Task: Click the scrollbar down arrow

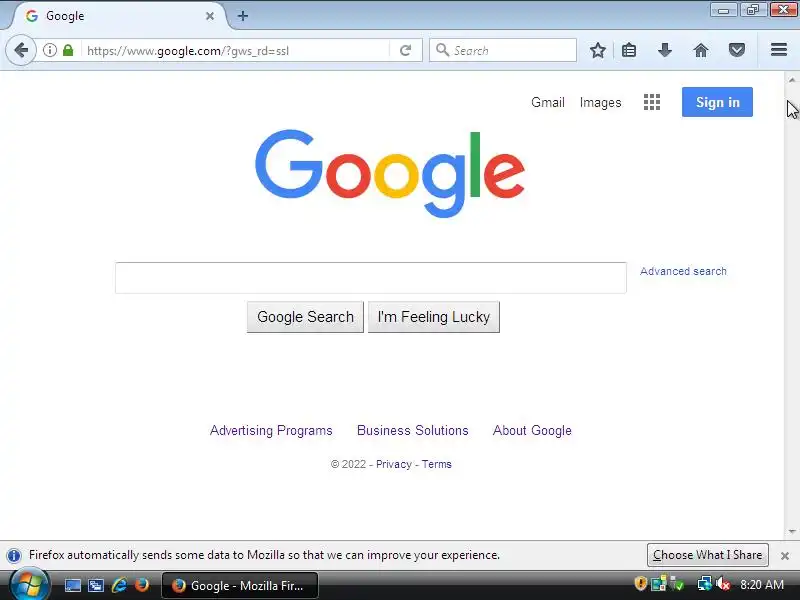Action: point(791,531)
